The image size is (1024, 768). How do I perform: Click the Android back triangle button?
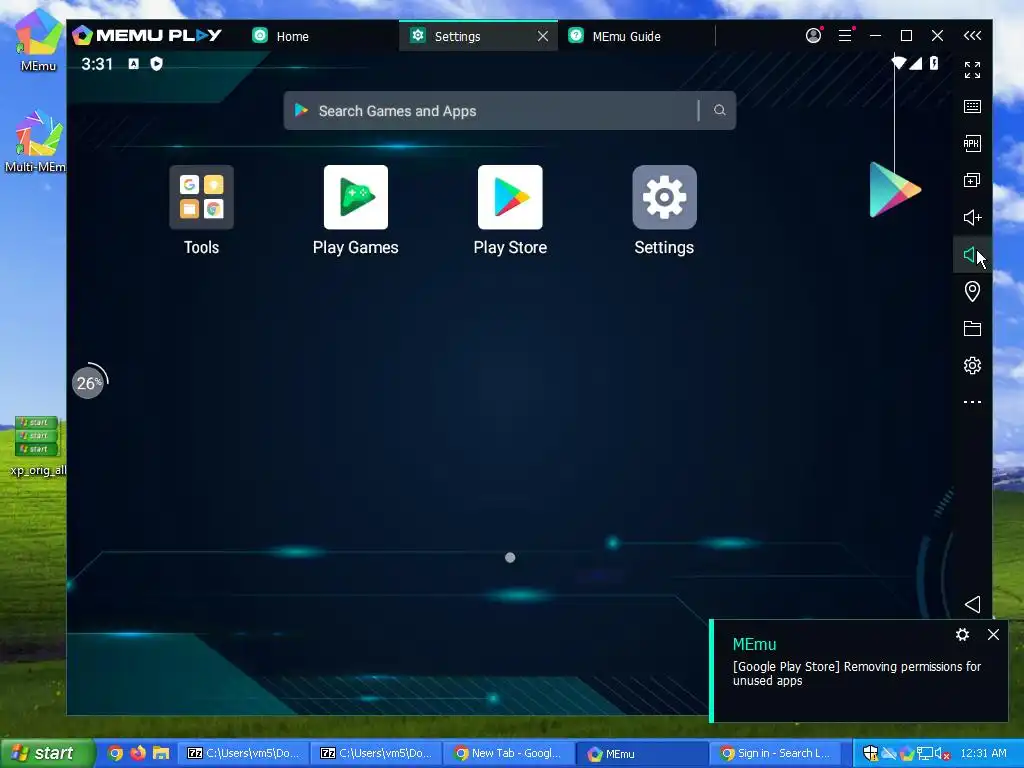coord(972,604)
